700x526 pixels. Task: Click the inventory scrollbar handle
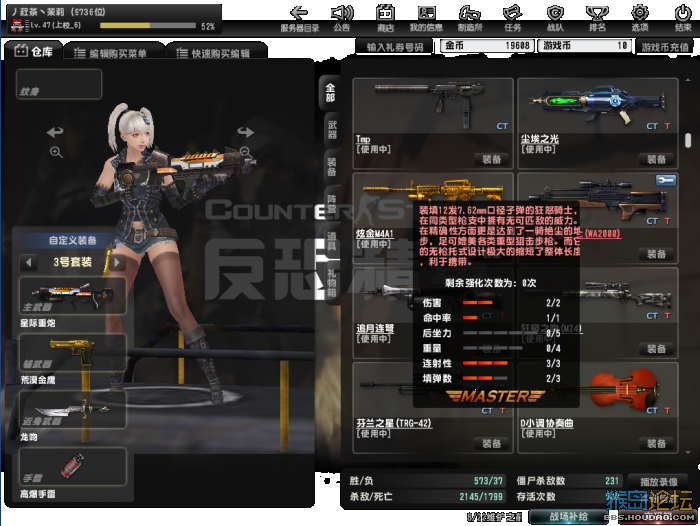[688, 140]
